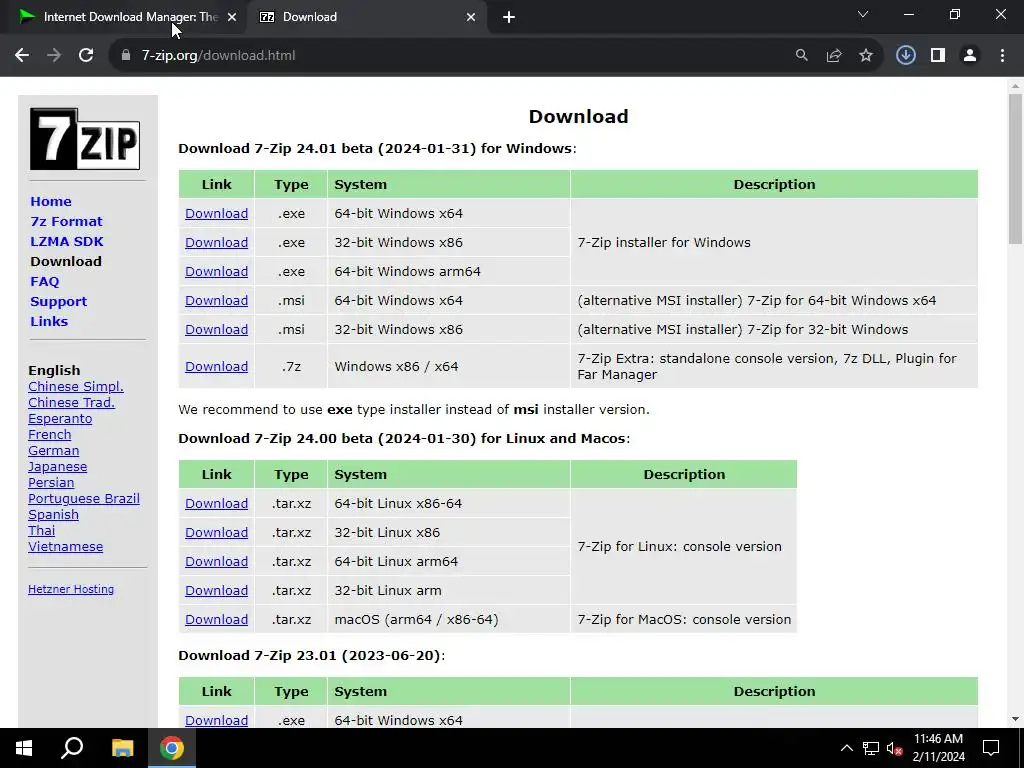Screen dimensions: 1024x768
Task: Download 24.01 .exe for 64-bit Windows x64
Action: [x=216, y=214]
